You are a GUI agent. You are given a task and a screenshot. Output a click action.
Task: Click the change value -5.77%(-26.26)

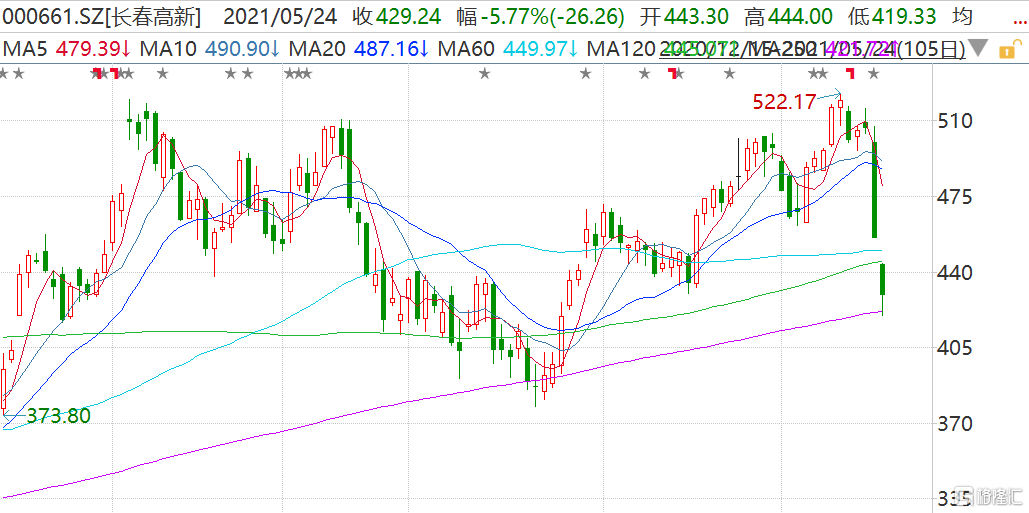(x=553, y=18)
